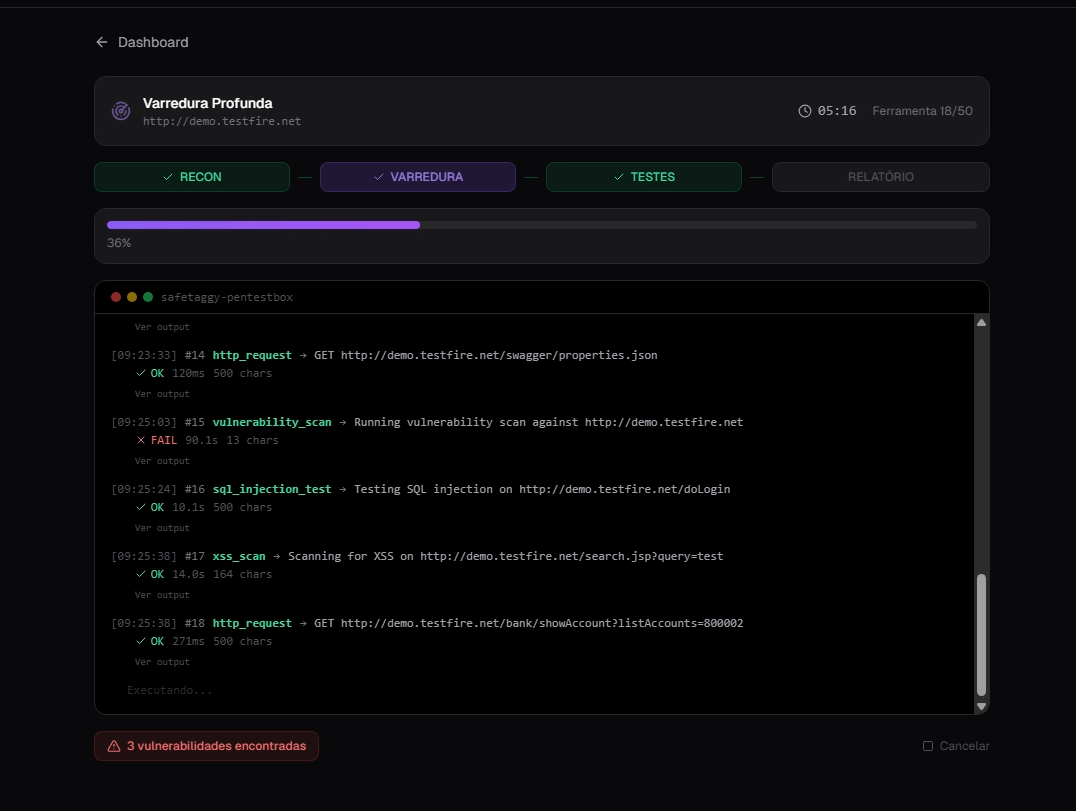Click the Executando... status line
The width and height of the screenshot is (1076, 811).
169,690
